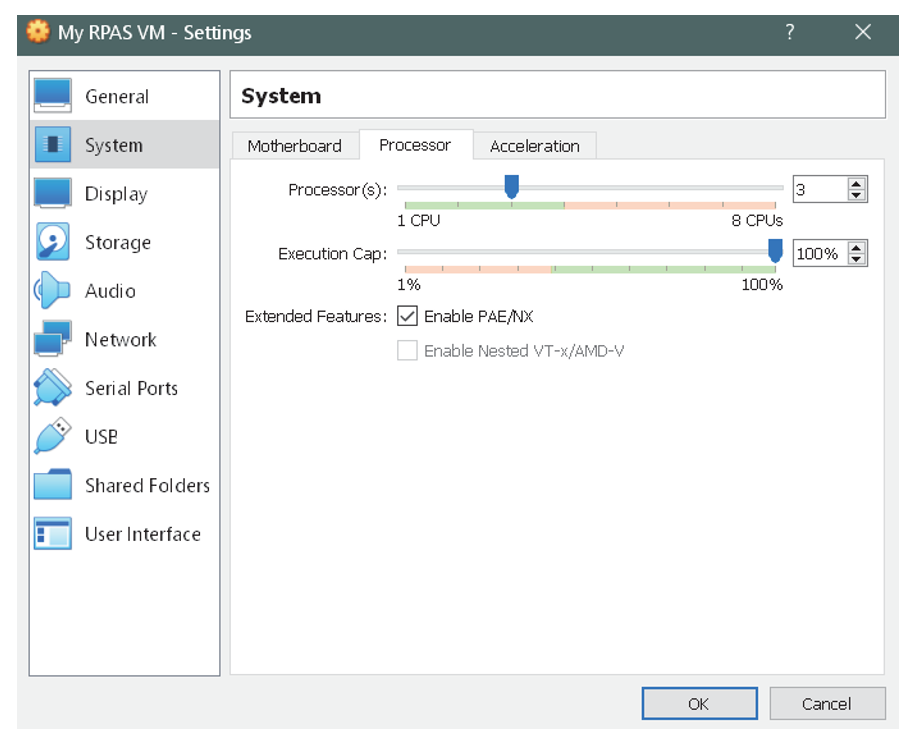
Task: Click the Enable Nested VT-x/AMD-V checkbox
Action: (407, 351)
